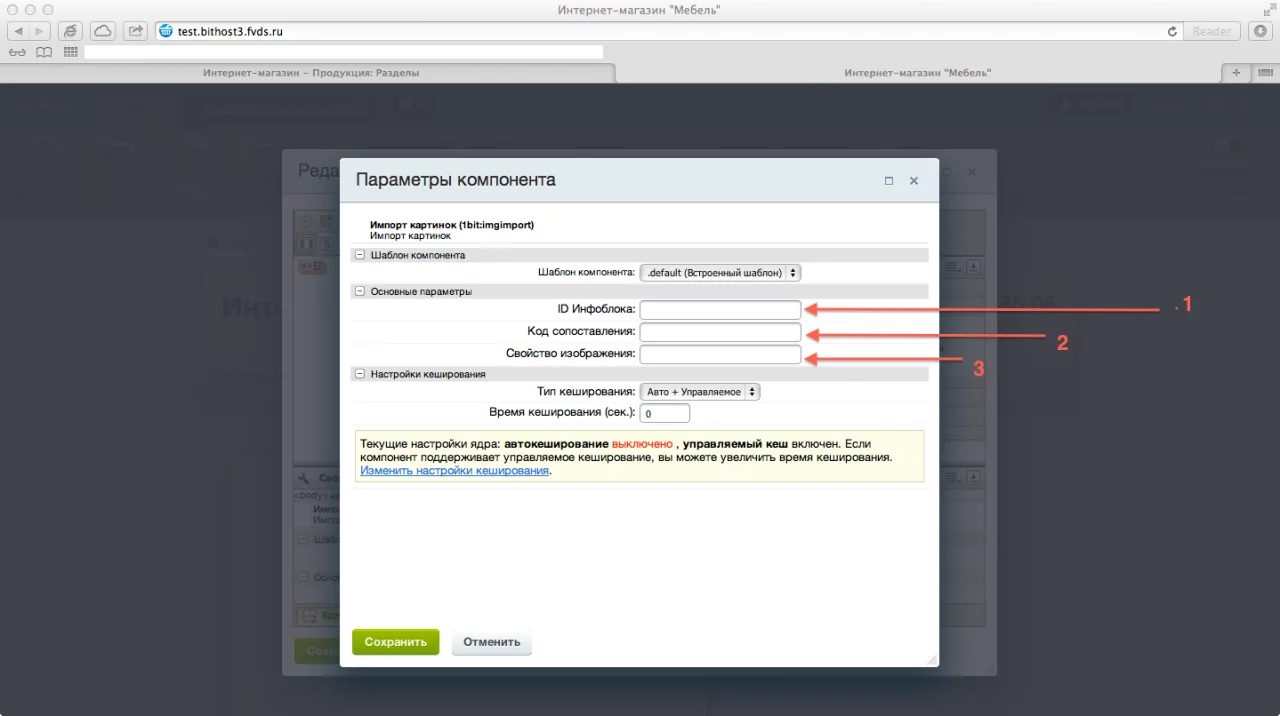This screenshot has width=1280, height=716.
Task: Show Downloads with the arrow icon
Action: coord(1260,31)
